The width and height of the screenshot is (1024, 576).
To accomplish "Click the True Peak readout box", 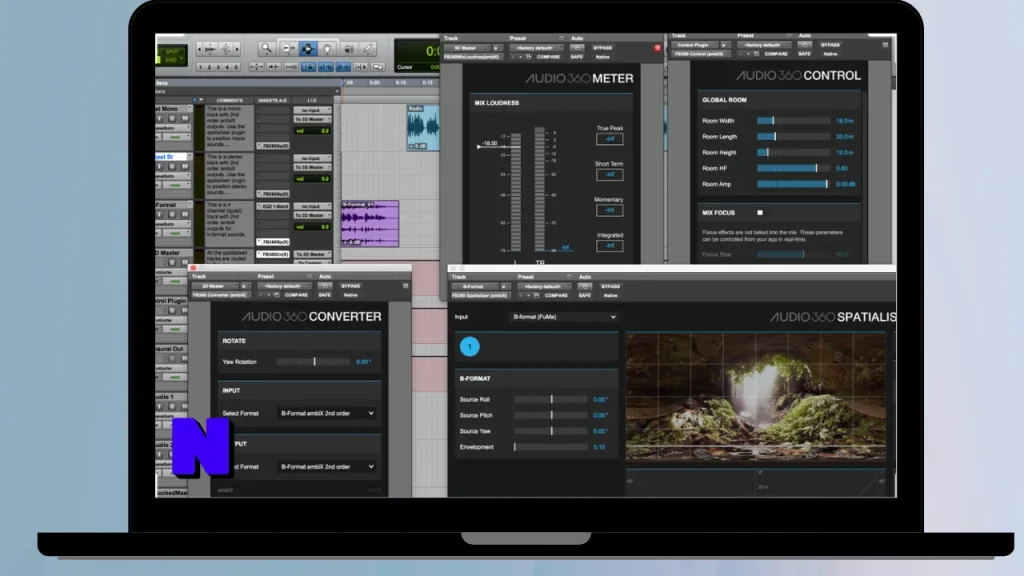I will (609, 139).
